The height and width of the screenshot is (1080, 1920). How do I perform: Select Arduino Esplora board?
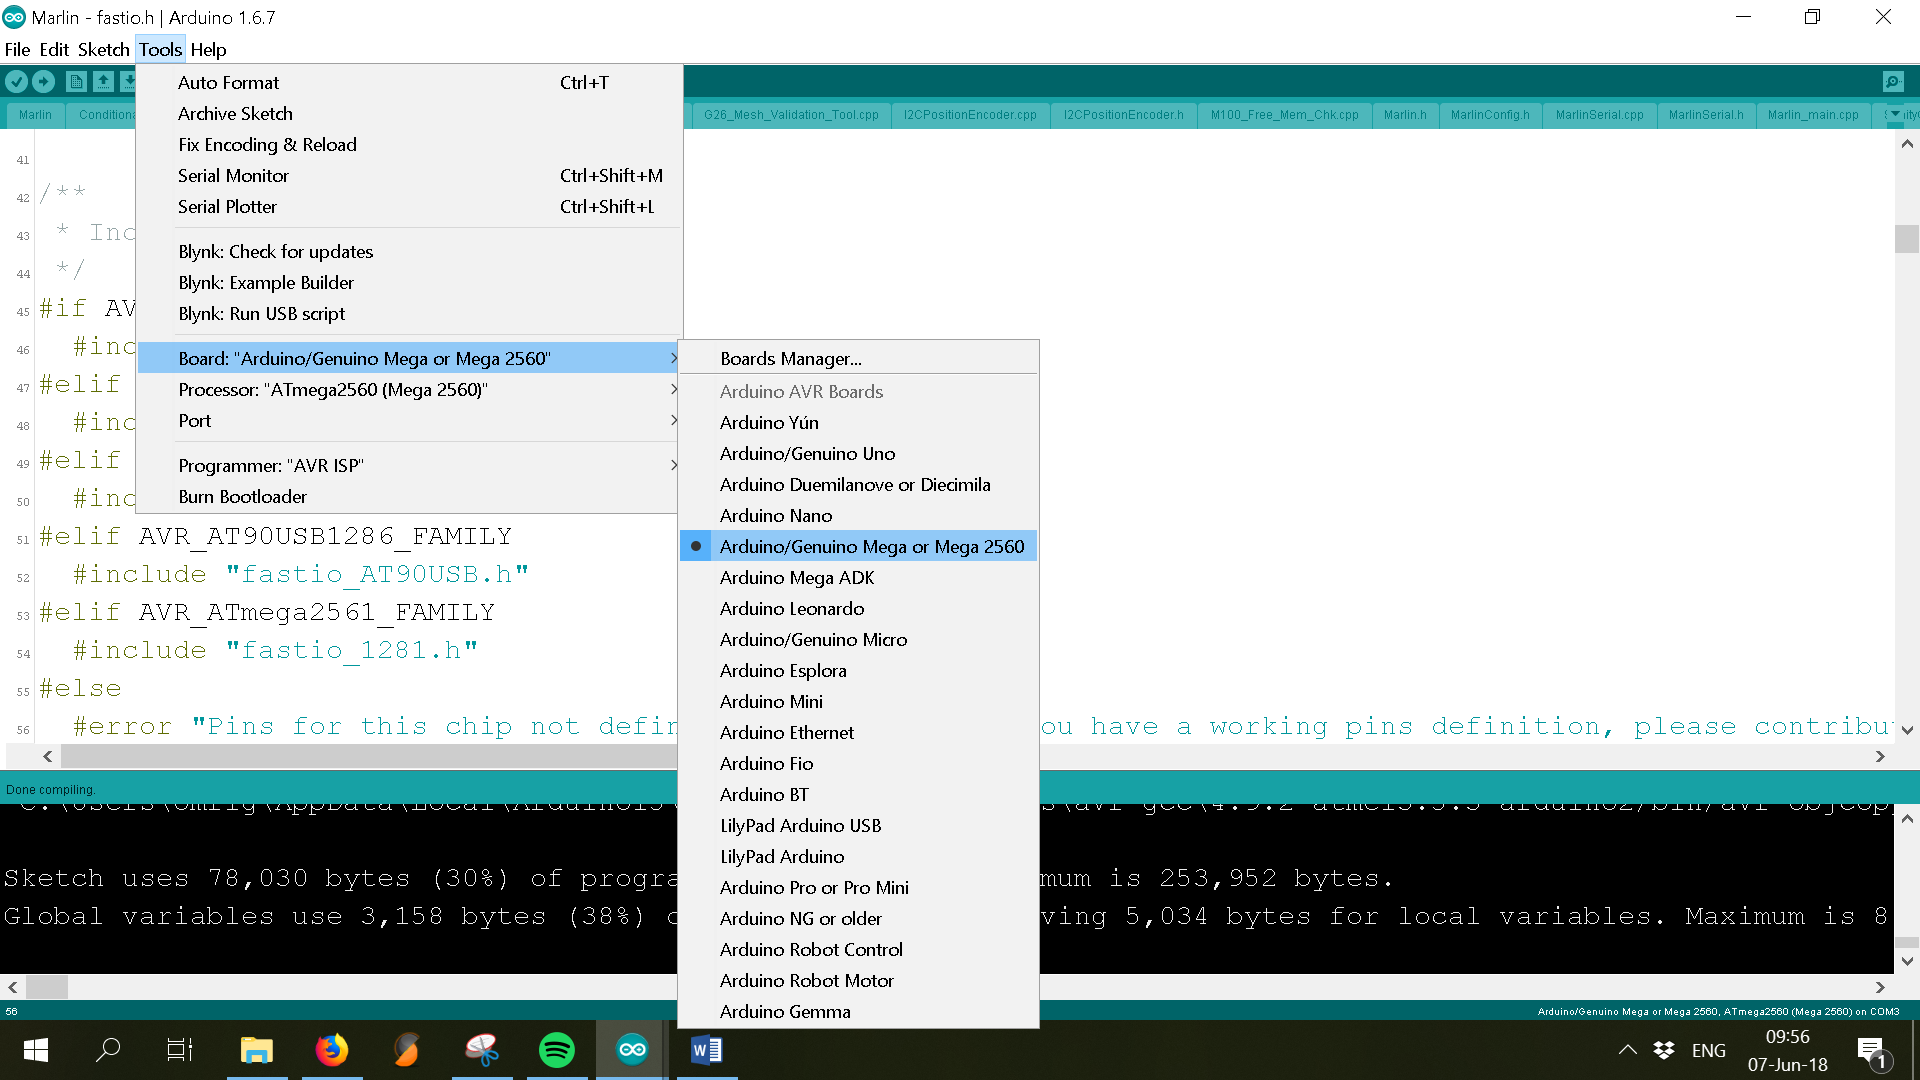tap(858, 670)
